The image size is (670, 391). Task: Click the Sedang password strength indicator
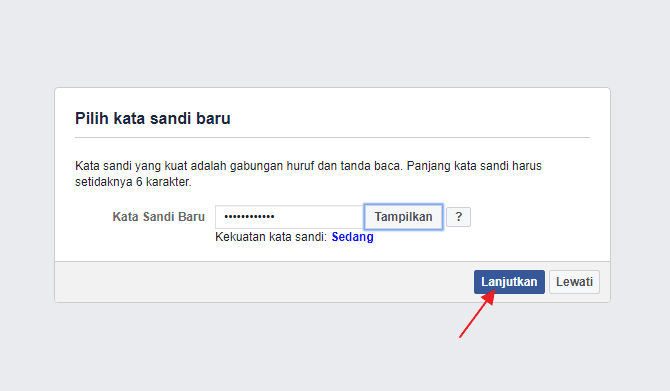(353, 237)
